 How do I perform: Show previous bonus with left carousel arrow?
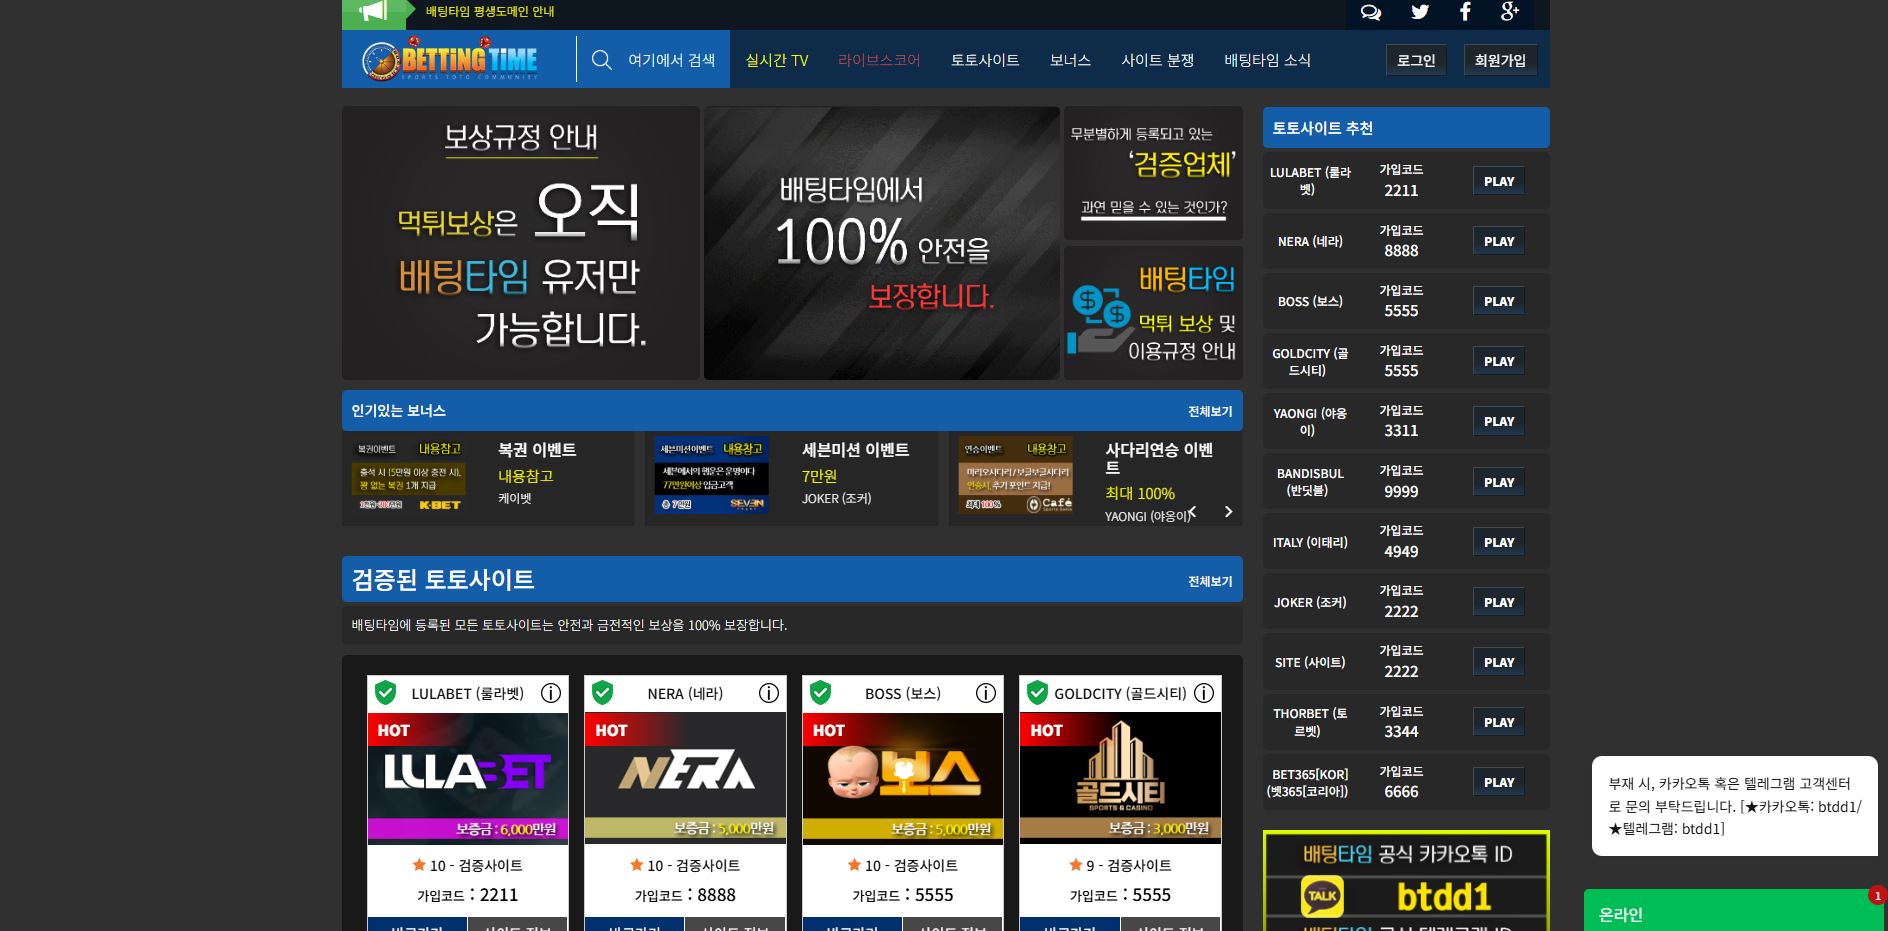point(1192,512)
